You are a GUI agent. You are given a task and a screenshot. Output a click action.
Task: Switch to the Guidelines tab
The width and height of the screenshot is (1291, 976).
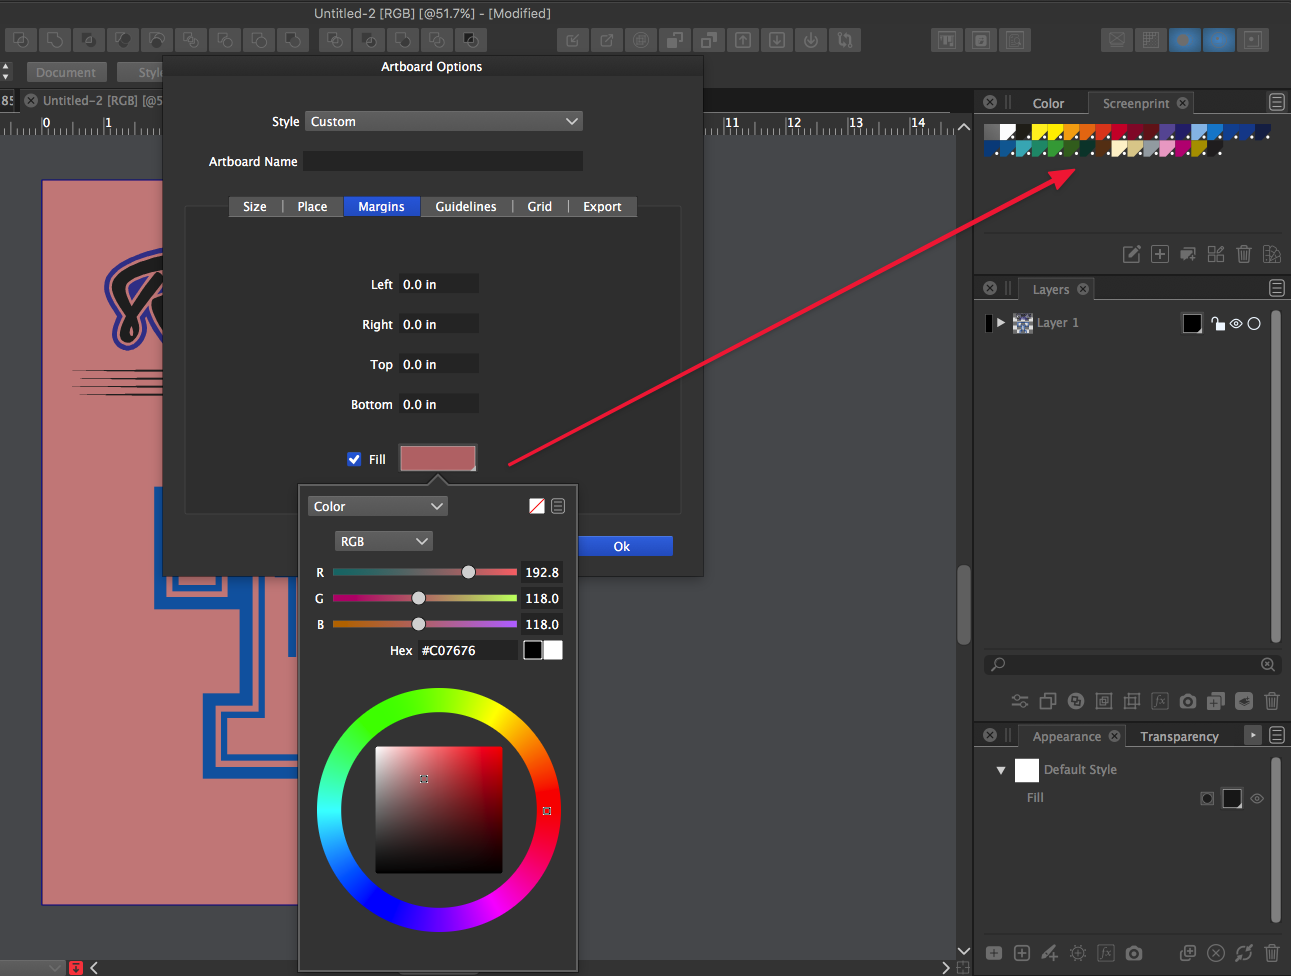(x=465, y=206)
